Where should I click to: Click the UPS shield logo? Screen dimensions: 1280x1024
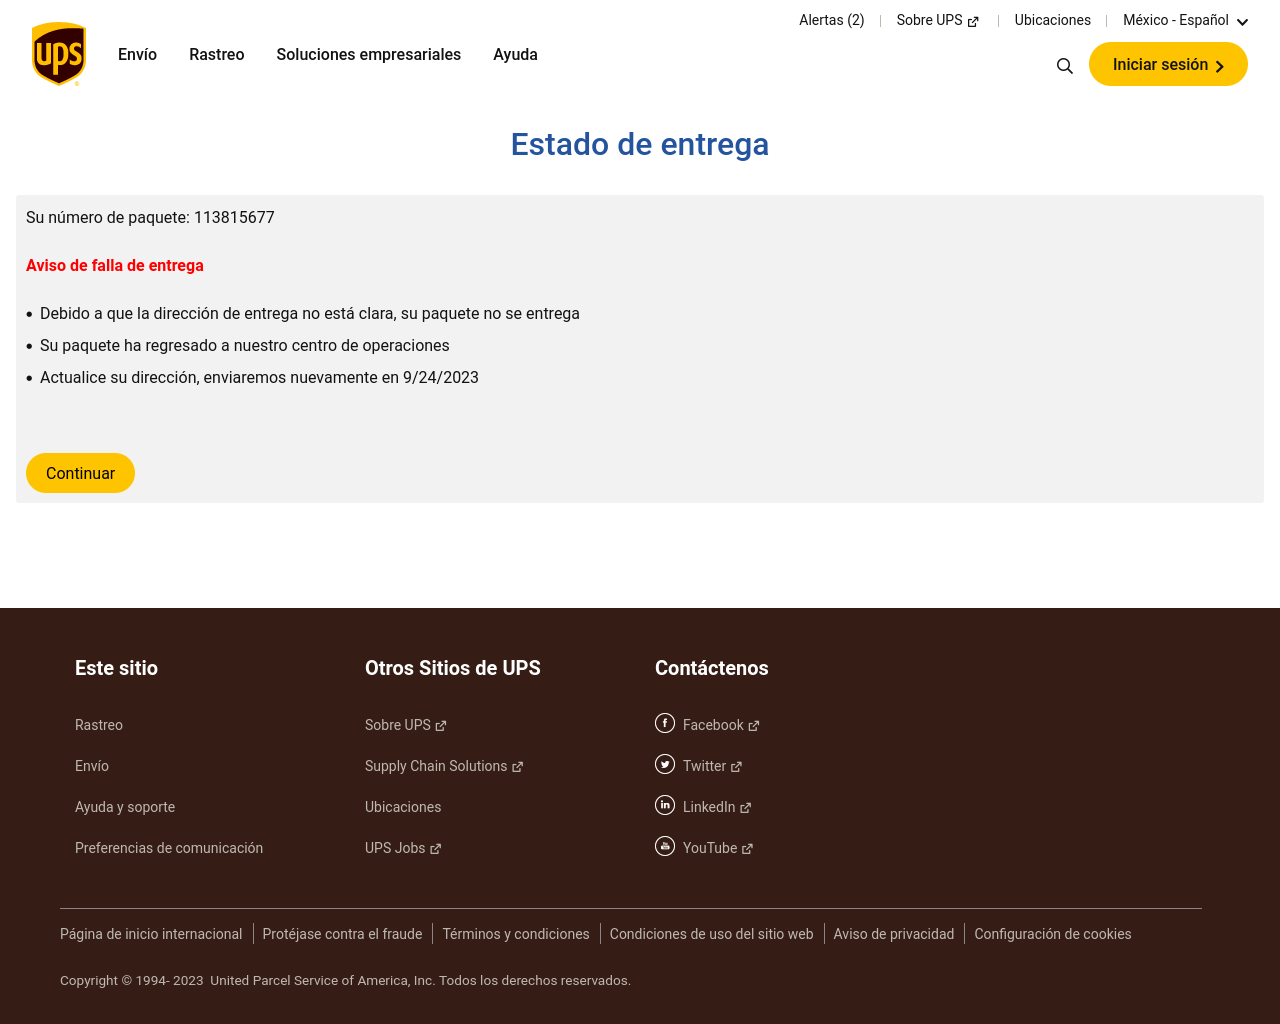point(59,54)
